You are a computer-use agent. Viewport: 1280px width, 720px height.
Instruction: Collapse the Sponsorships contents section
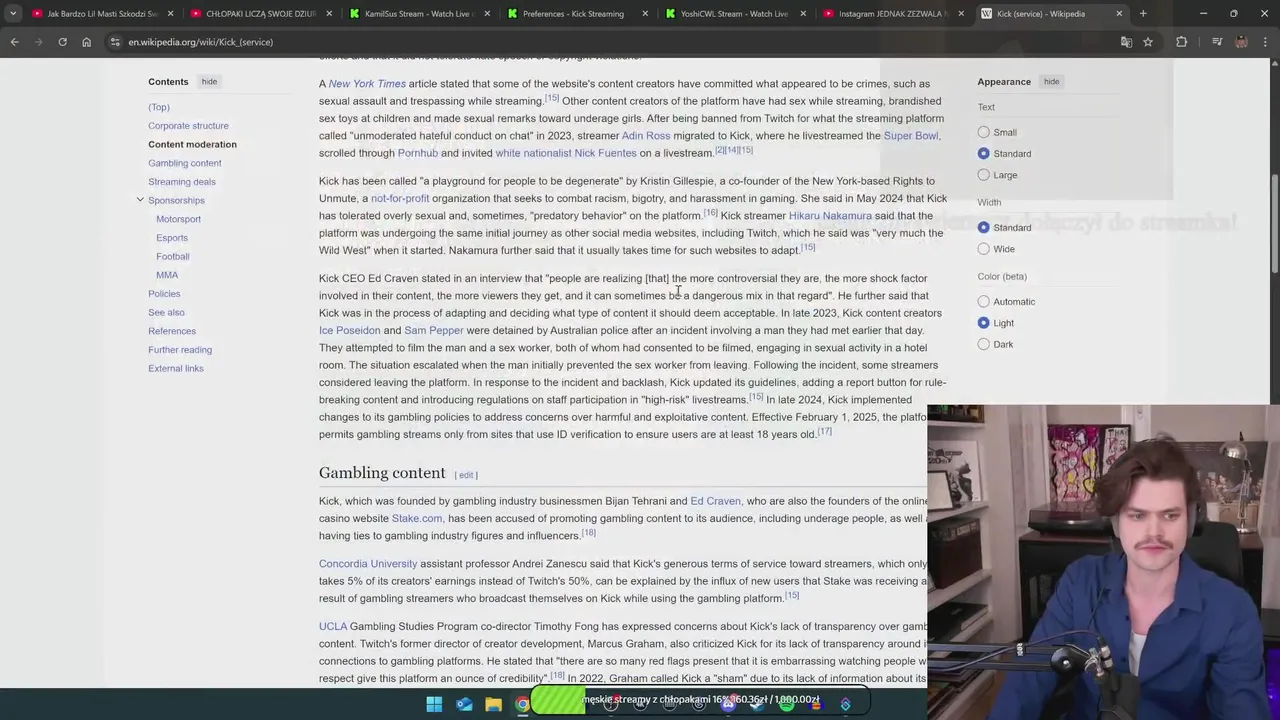(140, 200)
